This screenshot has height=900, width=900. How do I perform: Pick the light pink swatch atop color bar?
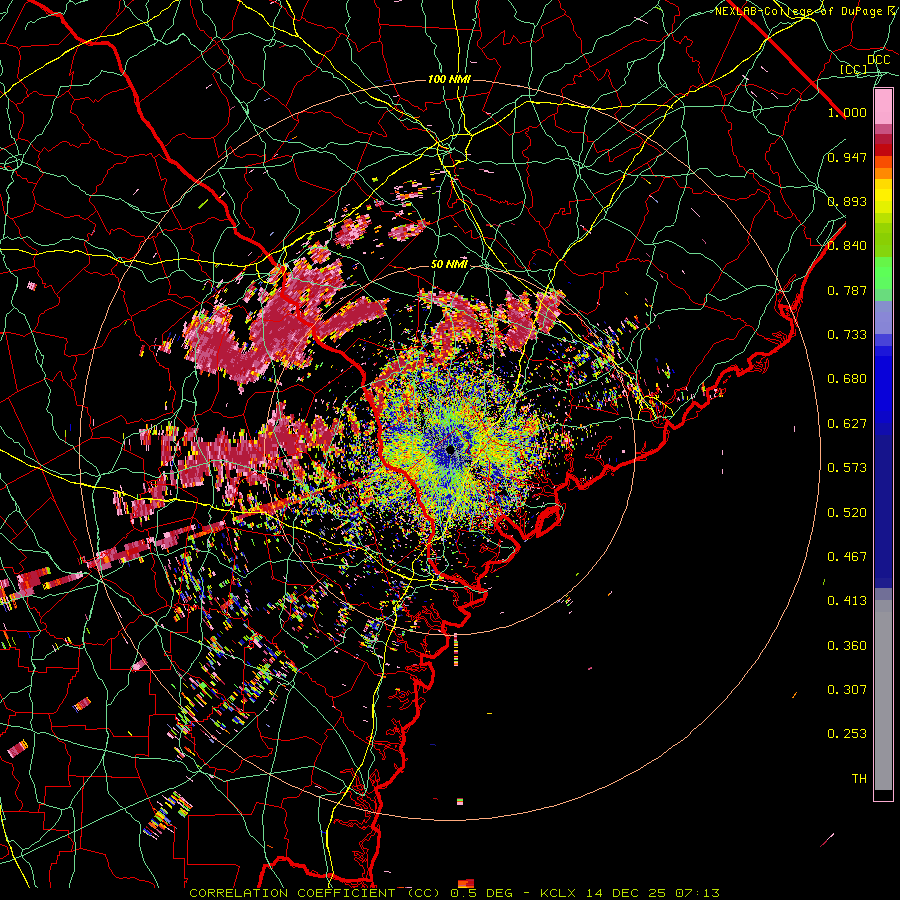pyautogui.click(x=883, y=107)
